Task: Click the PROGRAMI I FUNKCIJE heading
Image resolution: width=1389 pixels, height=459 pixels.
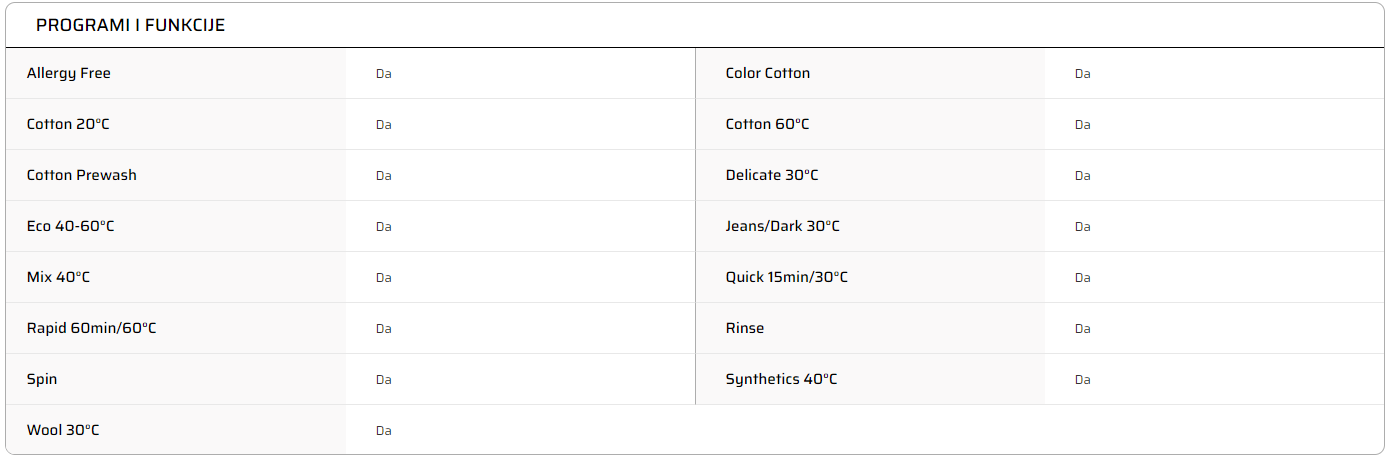Action: [130, 26]
